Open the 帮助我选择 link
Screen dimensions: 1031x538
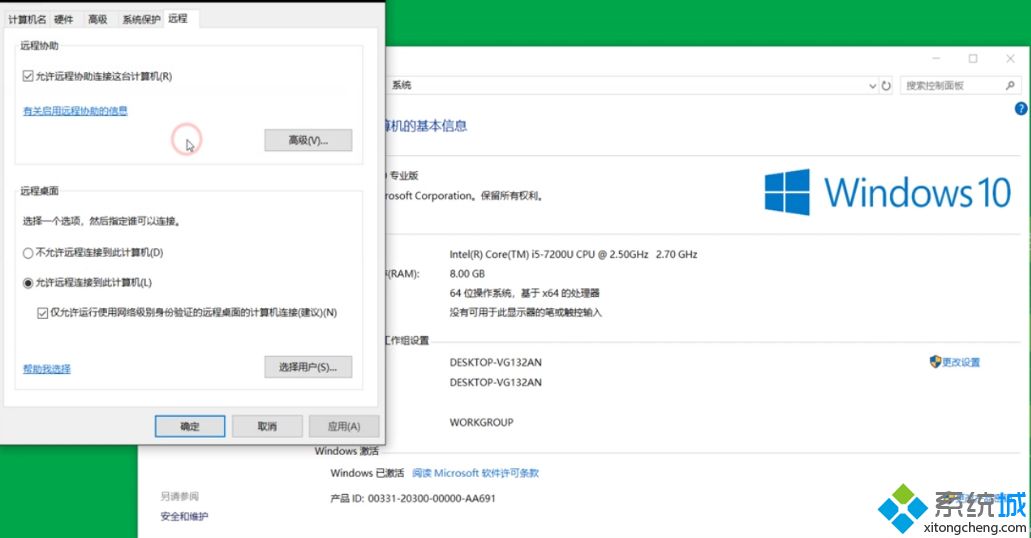coord(47,369)
